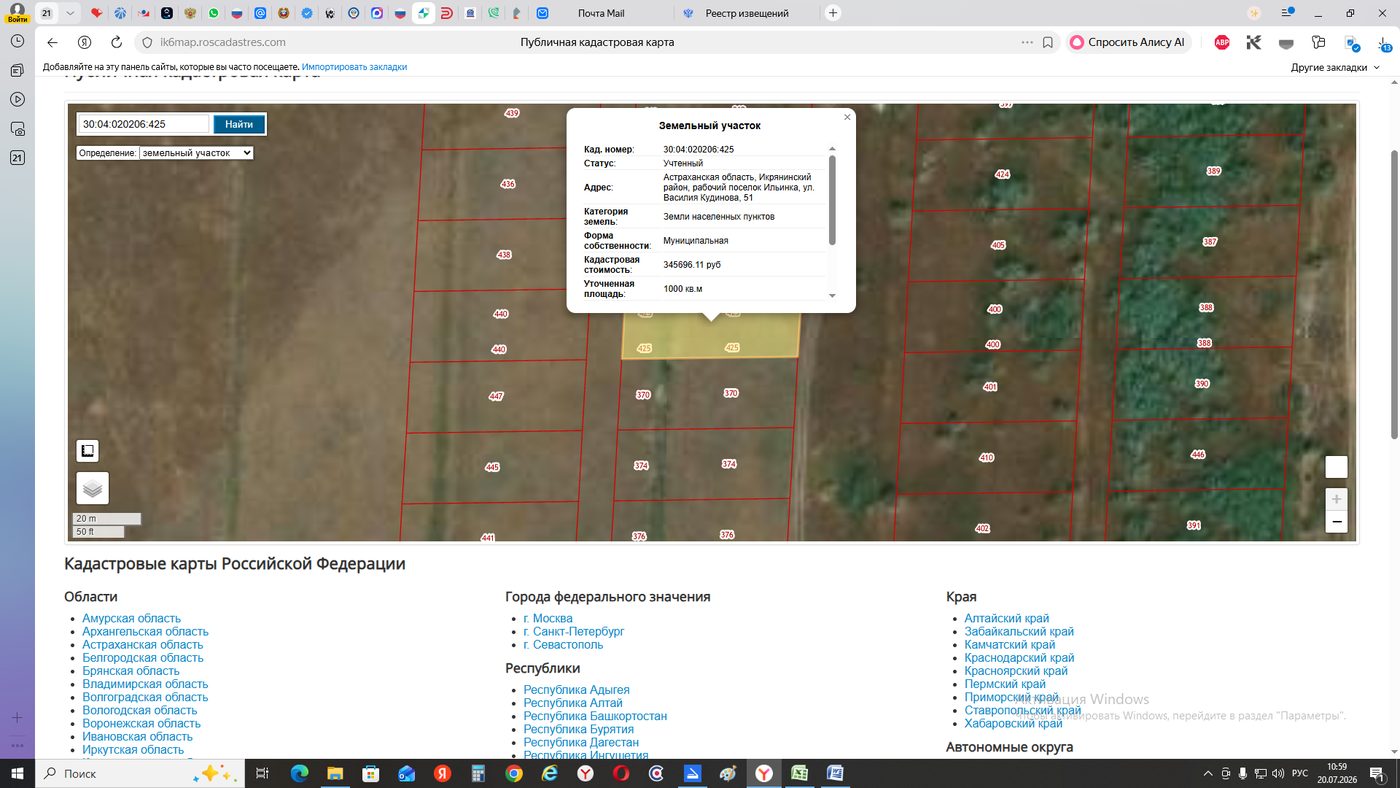Click the Найти search button
This screenshot has width=1400, height=788.
click(239, 124)
